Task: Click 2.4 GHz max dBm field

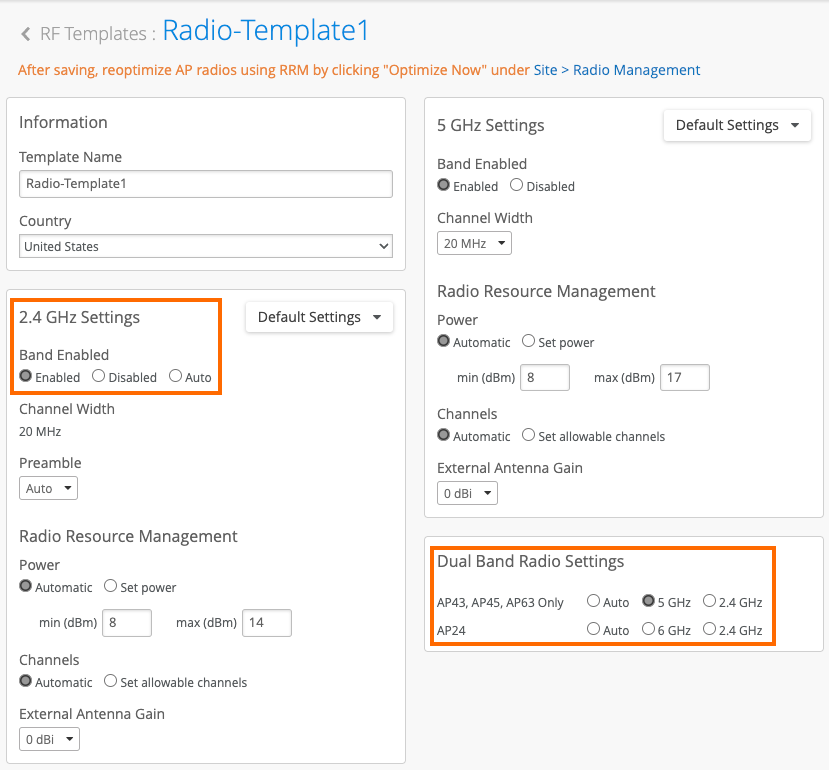Action: pos(266,623)
